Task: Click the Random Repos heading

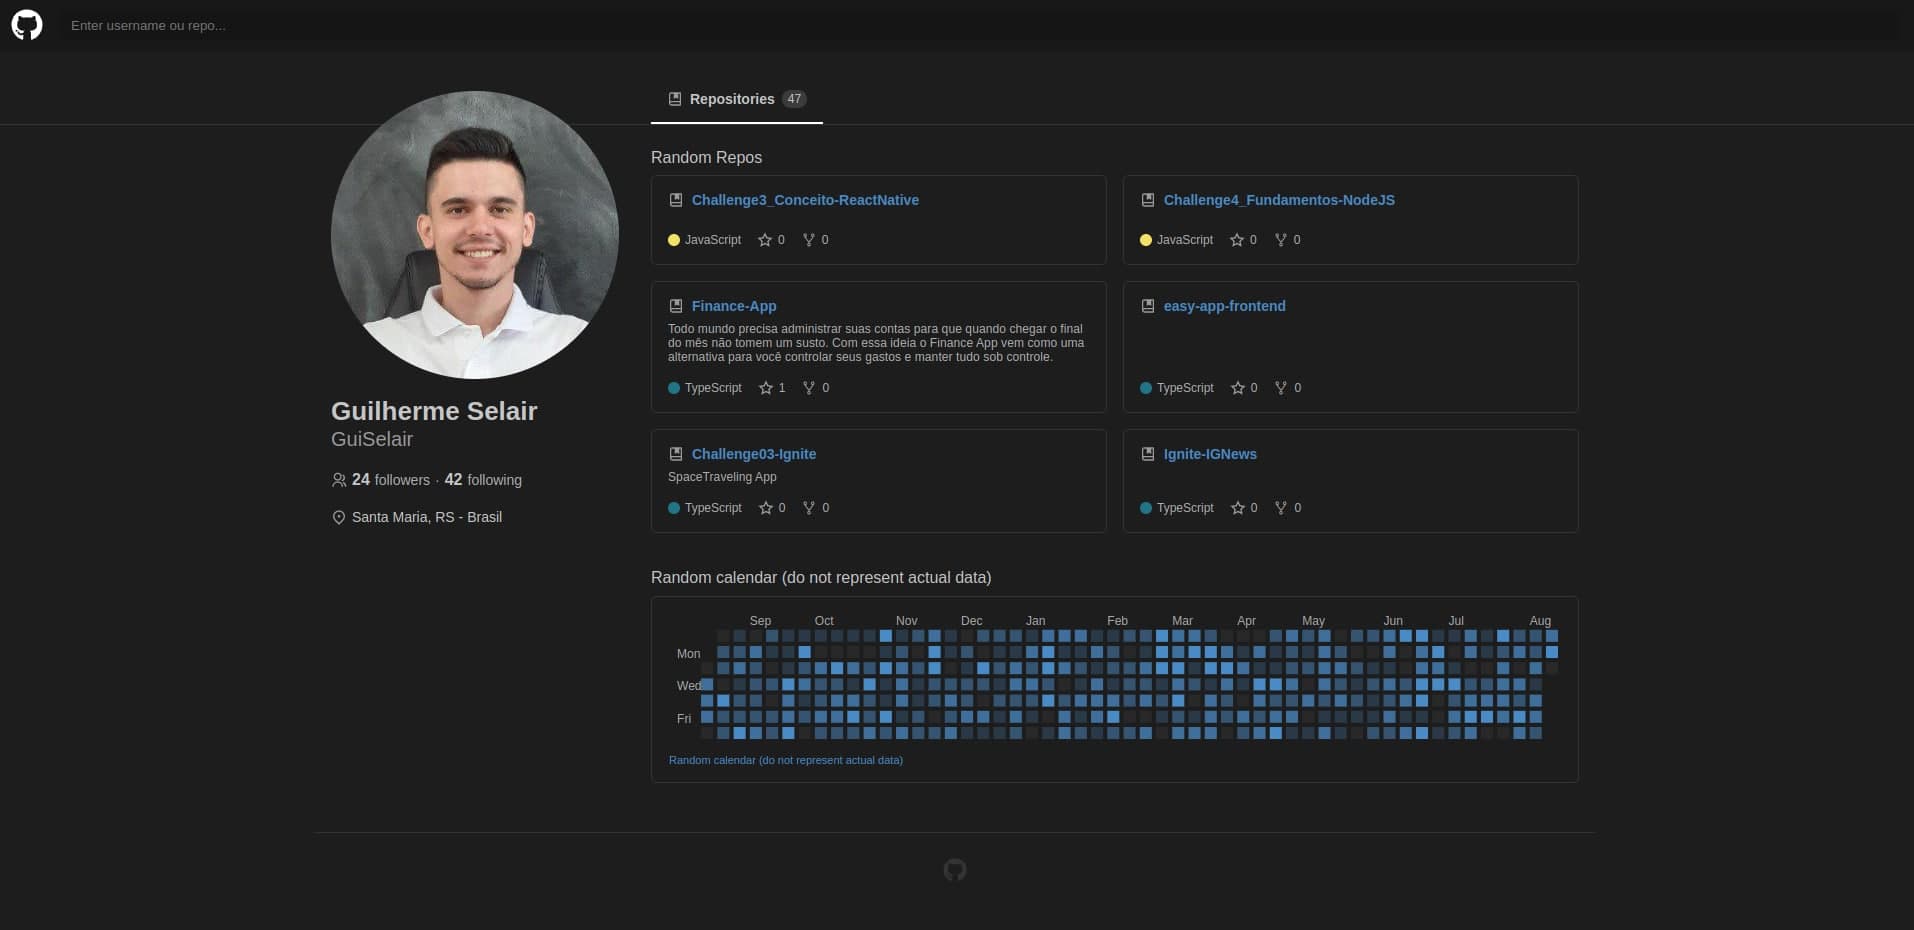Action: point(706,158)
